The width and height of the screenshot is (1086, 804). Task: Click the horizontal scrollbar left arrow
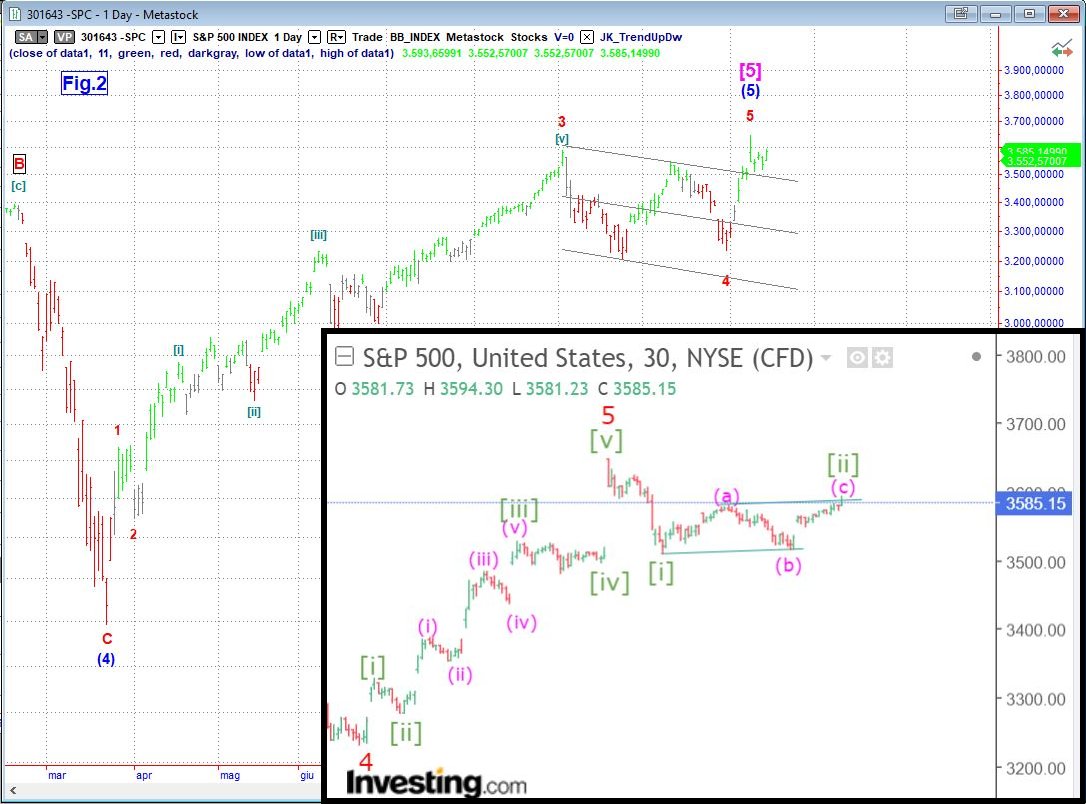[12, 790]
